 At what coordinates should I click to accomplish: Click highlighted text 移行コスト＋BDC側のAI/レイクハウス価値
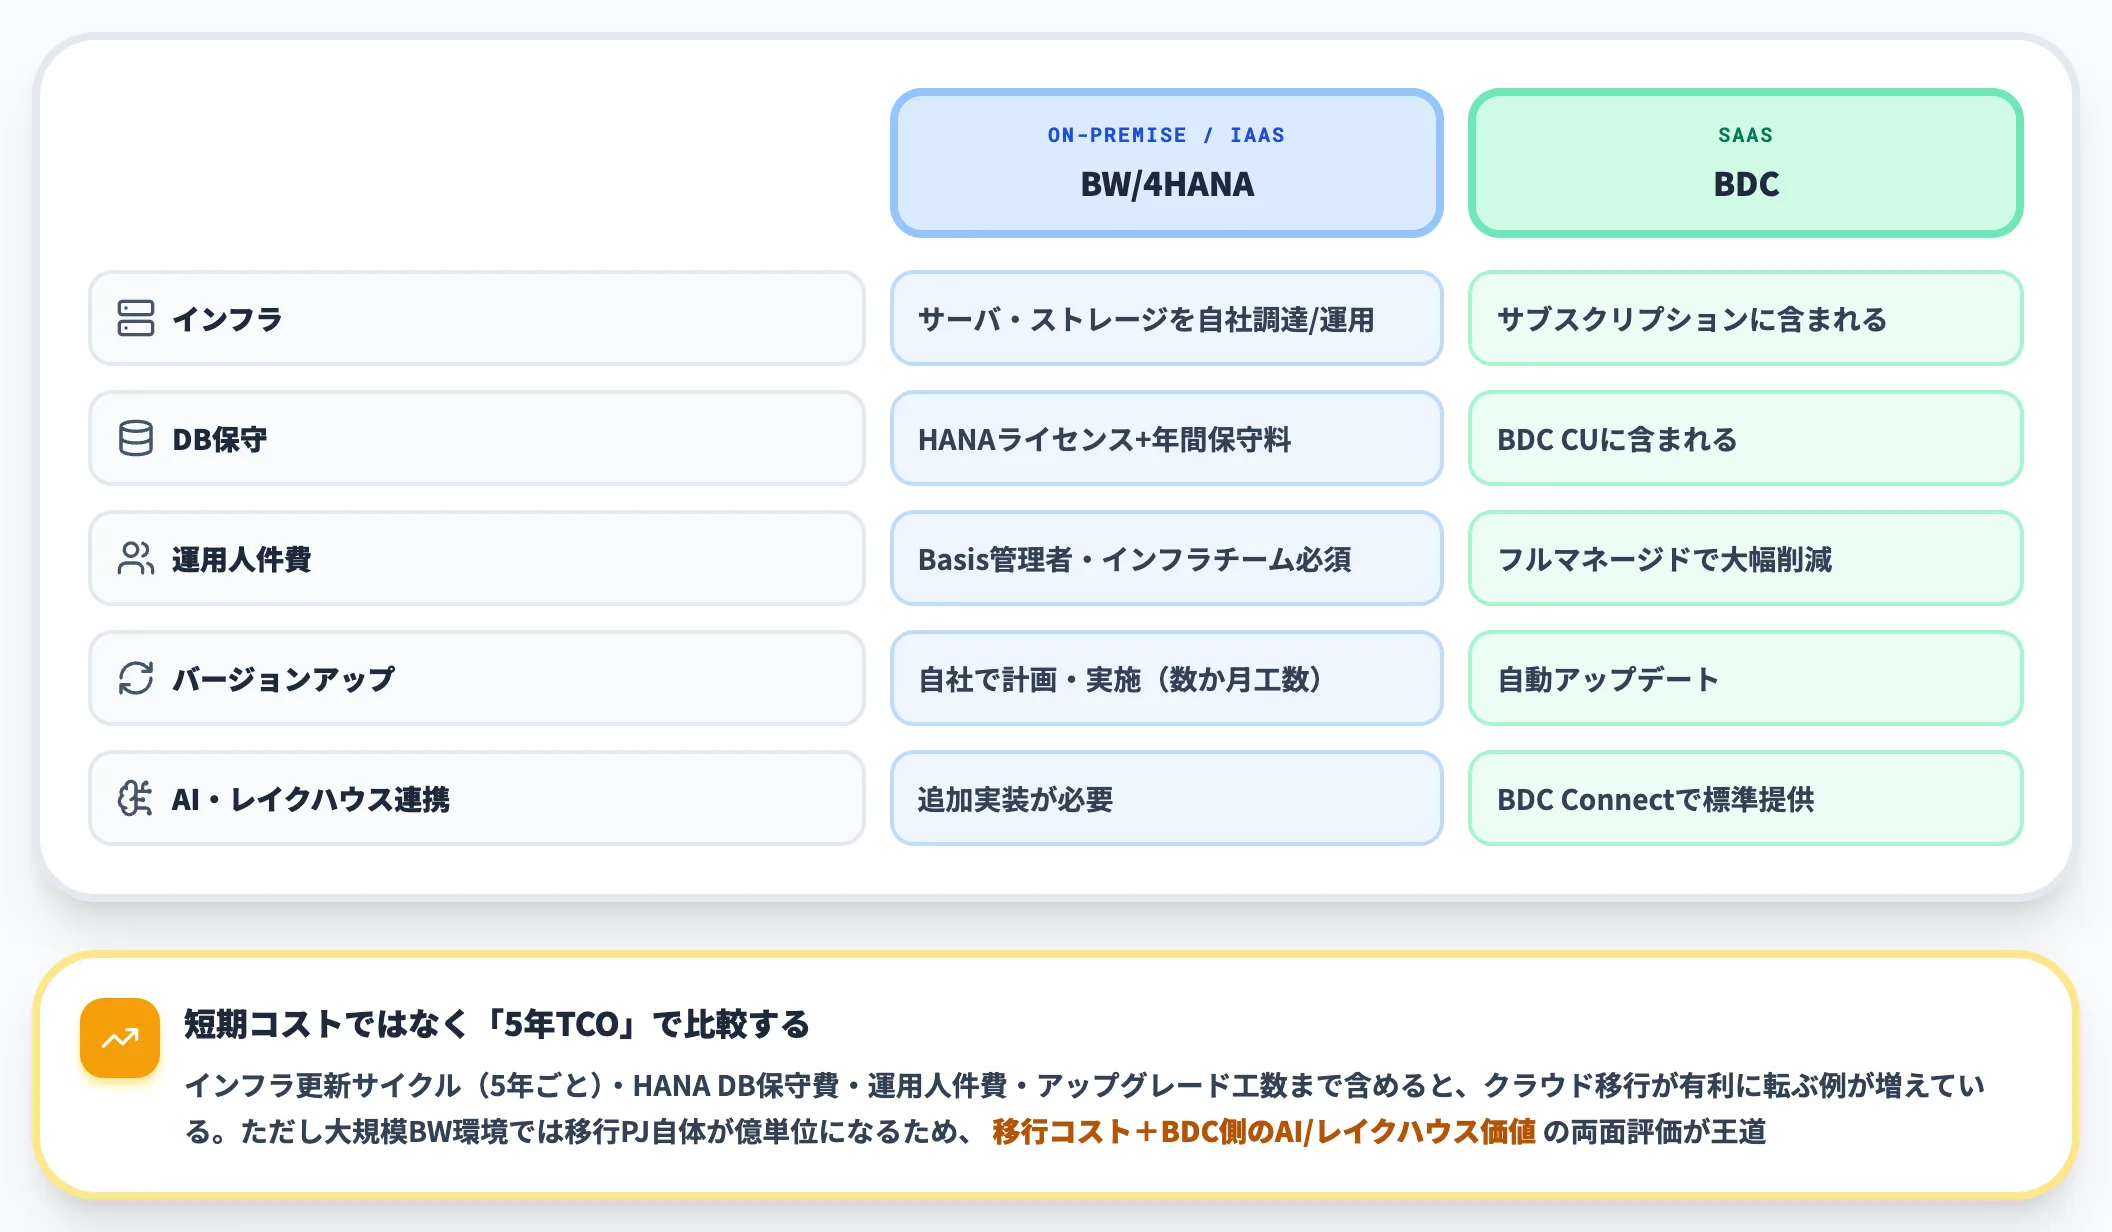click(x=1264, y=1131)
